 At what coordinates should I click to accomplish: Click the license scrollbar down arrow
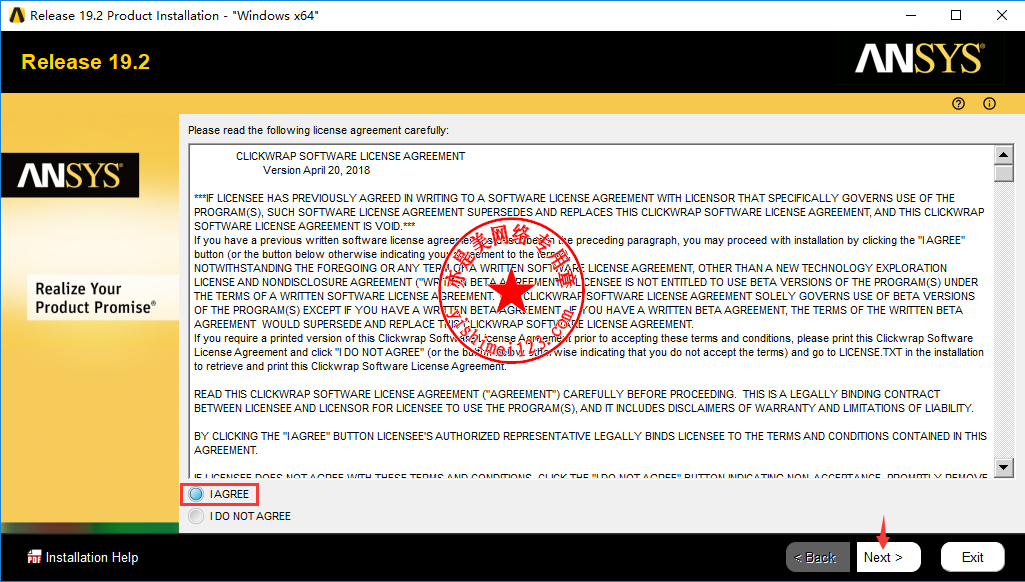pos(1003,467)
